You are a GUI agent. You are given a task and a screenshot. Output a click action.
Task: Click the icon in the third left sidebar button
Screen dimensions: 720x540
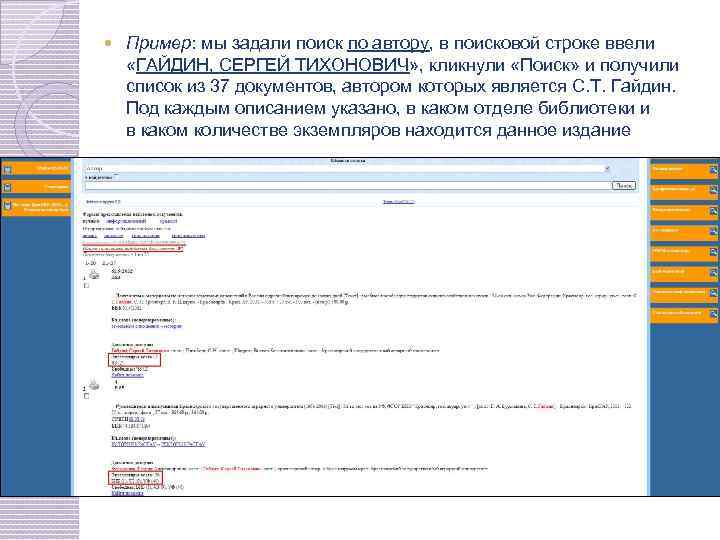point(7,206)
